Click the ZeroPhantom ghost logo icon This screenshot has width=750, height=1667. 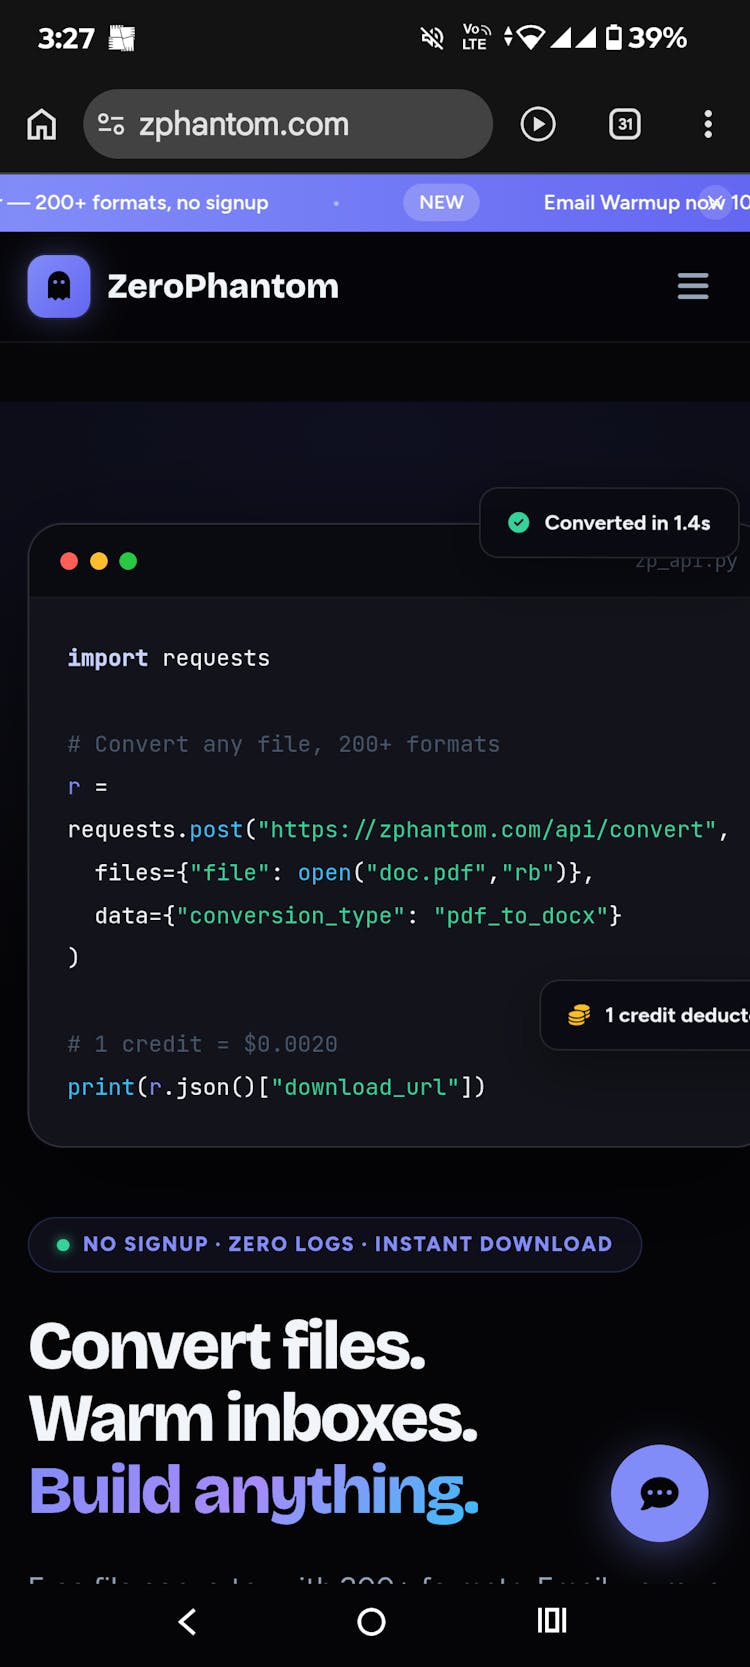(59, 286)
